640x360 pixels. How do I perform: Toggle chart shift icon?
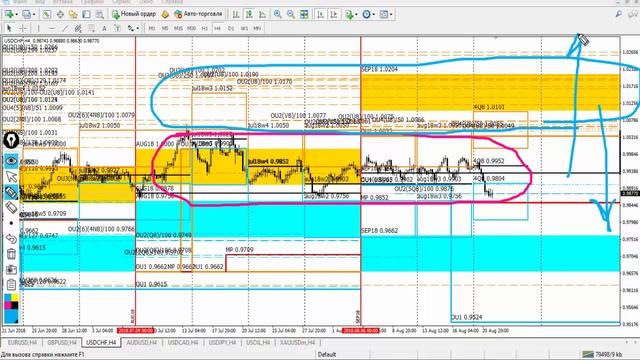coord(333,14)
